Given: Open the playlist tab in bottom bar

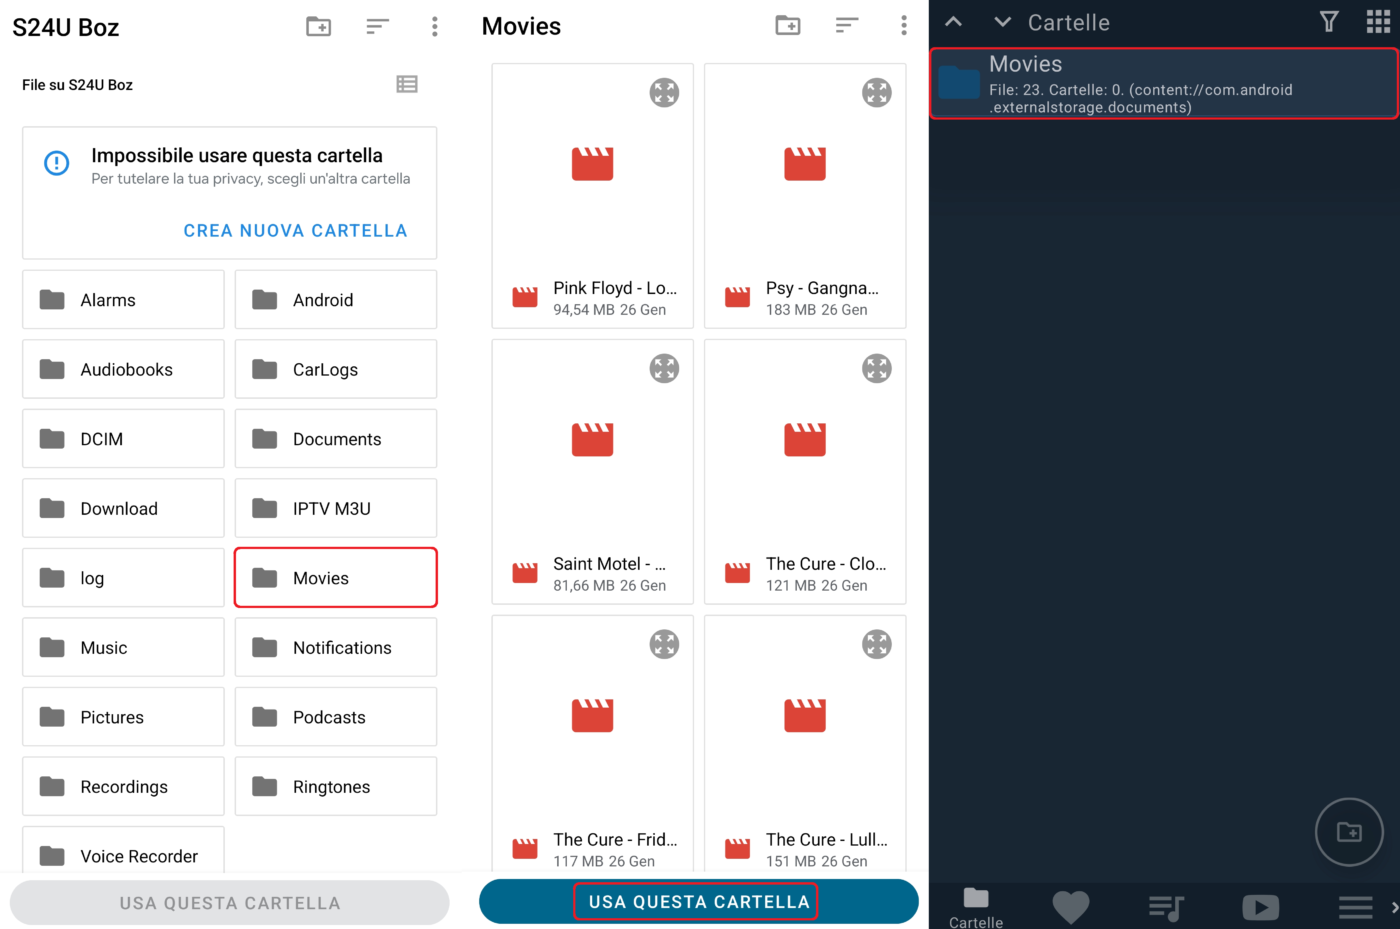Looking at the screenshot, I should (1166, 908).
